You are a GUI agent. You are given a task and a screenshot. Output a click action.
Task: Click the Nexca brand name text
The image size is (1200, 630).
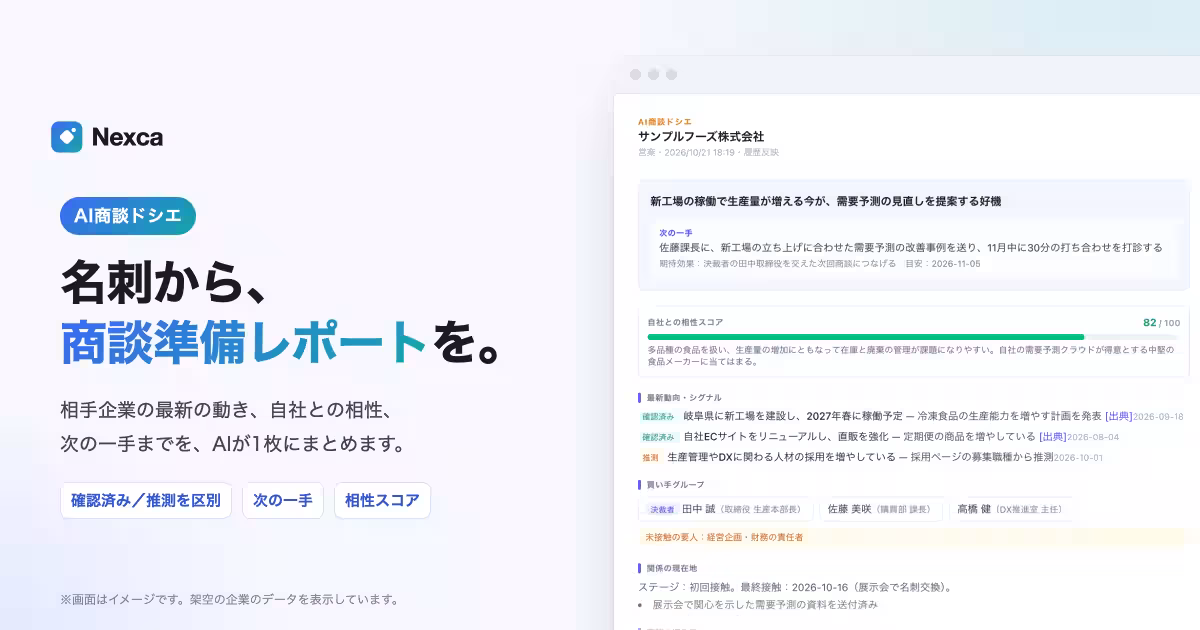point(127,137)
